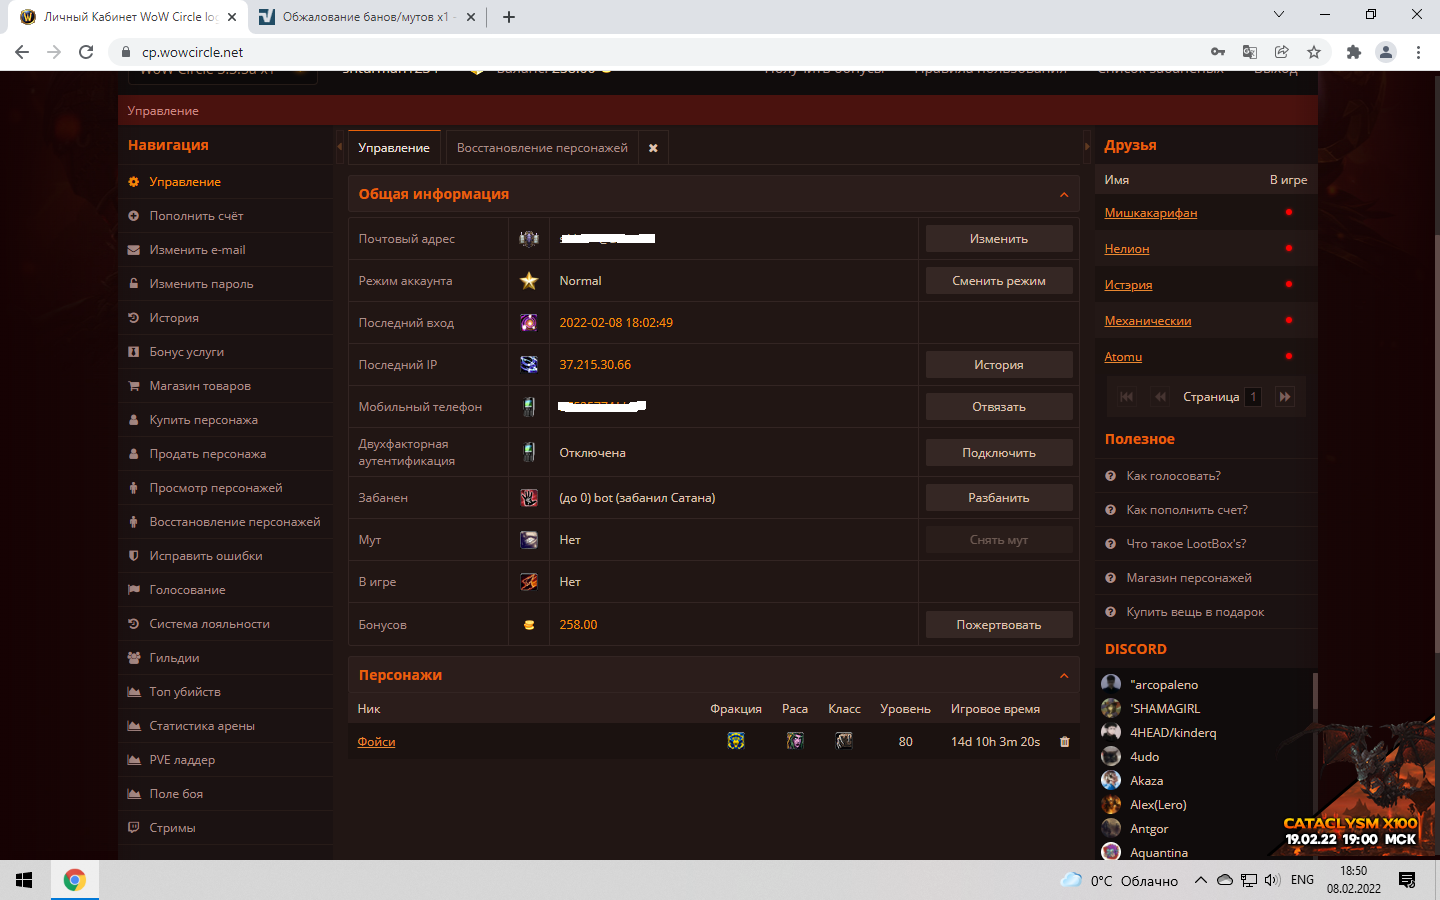The image size is (1440, 900).
Task: Click the bookmark star in address bar
Action: coord(1314,52)
